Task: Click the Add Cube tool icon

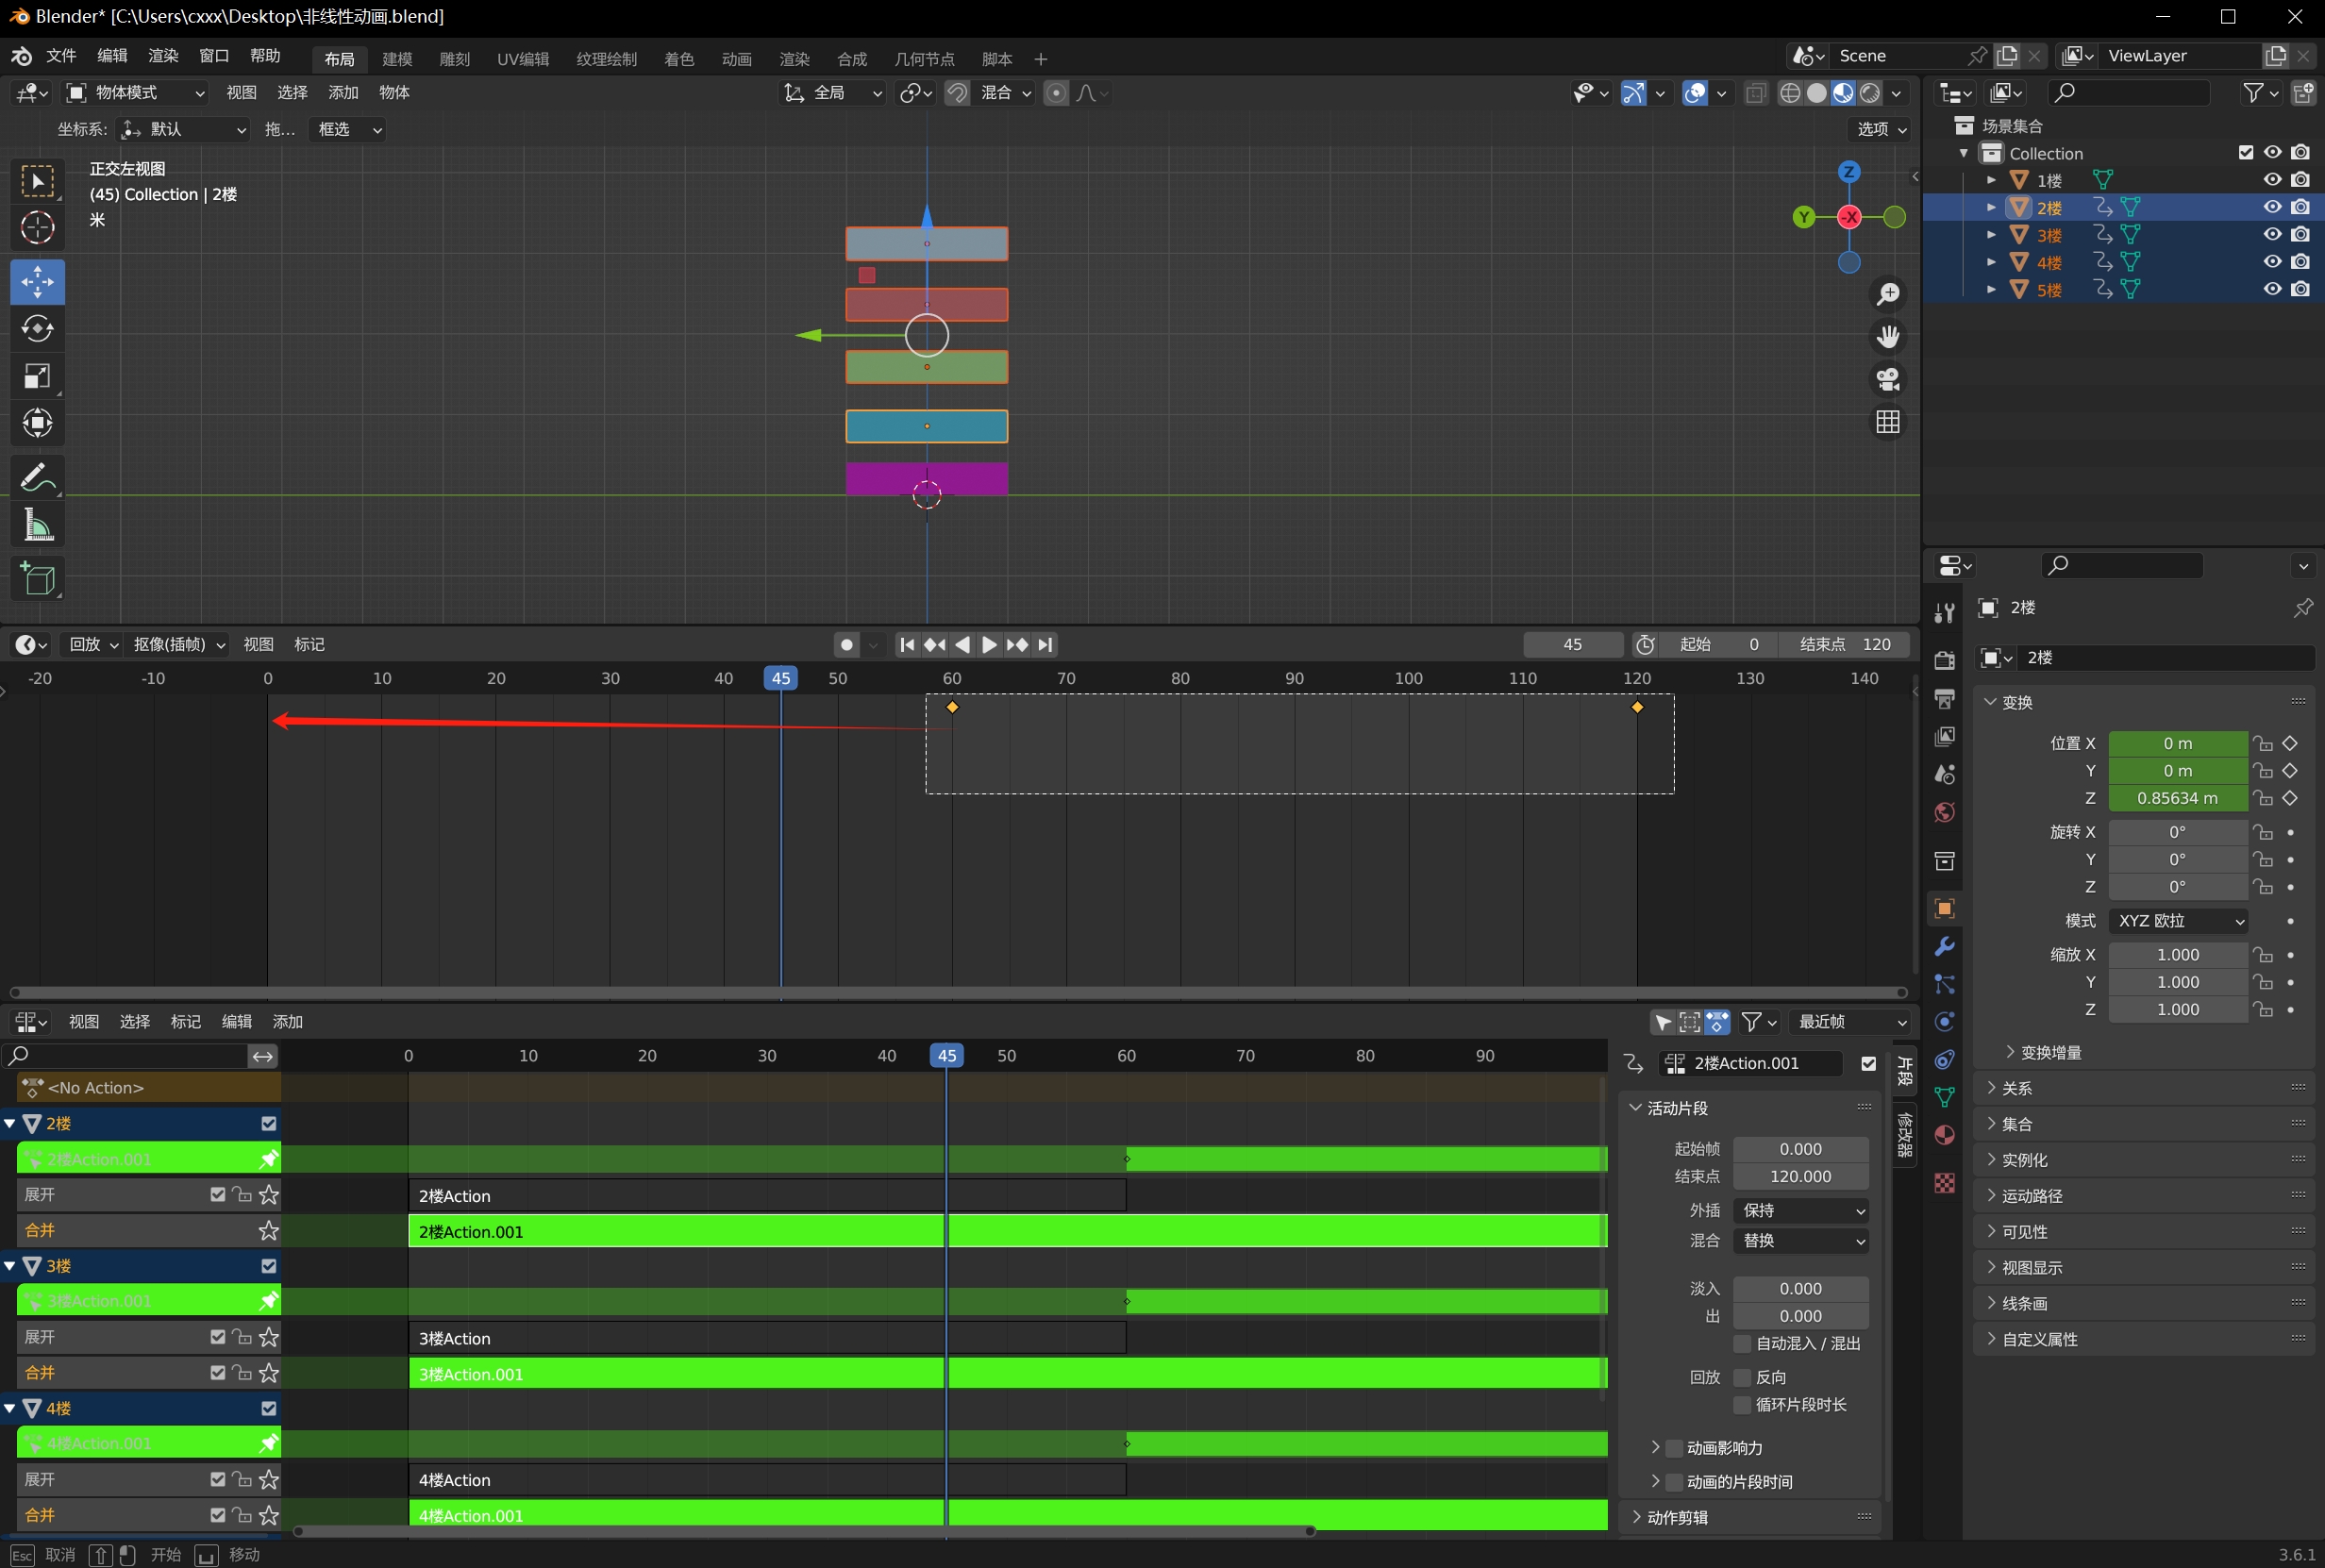Action: tap(37, 578)
